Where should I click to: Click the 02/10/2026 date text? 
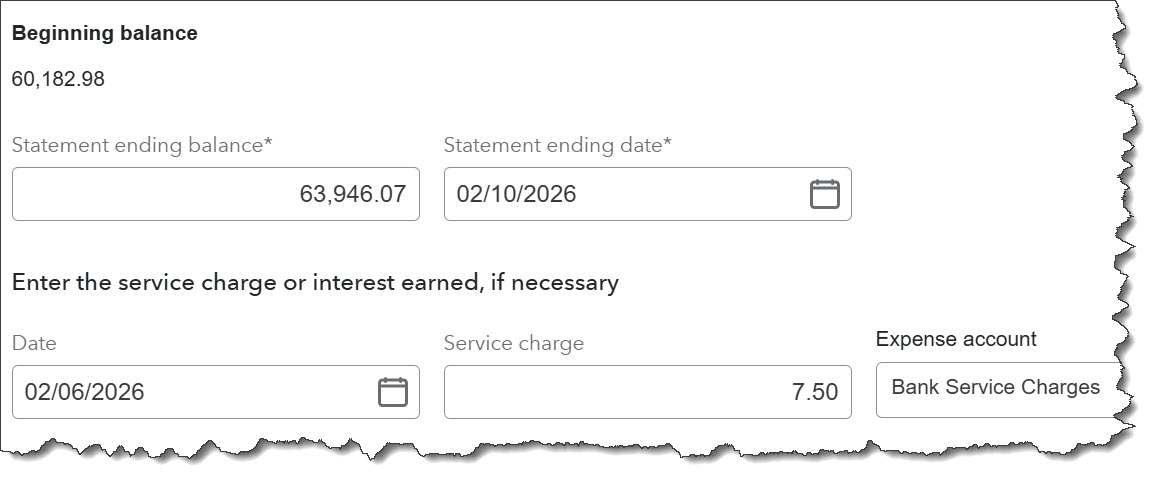point(516,194)
